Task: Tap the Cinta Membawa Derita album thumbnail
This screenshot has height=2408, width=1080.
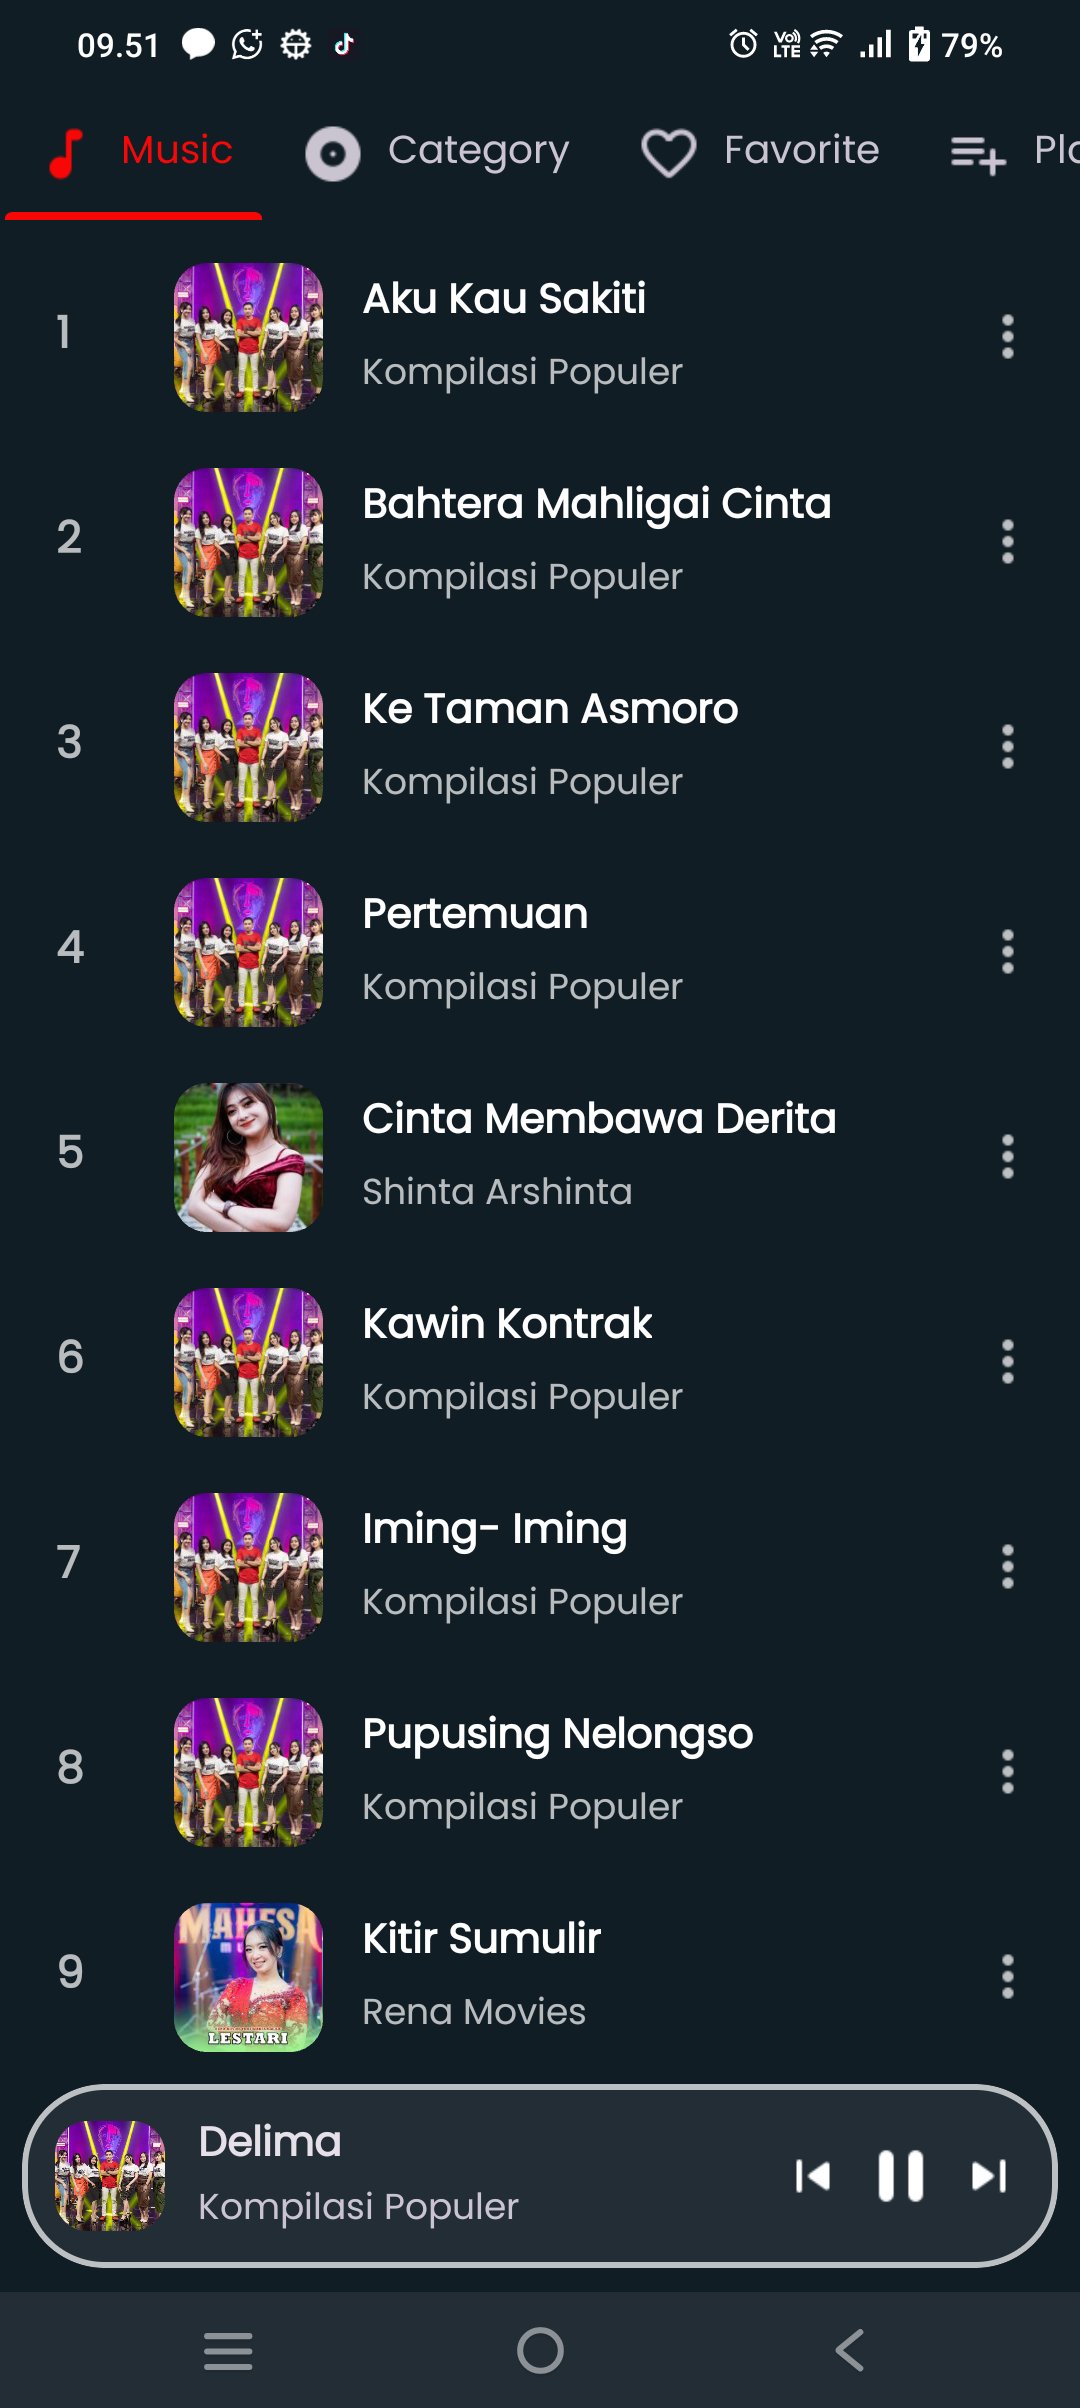Action: [x=249, y=1157]
